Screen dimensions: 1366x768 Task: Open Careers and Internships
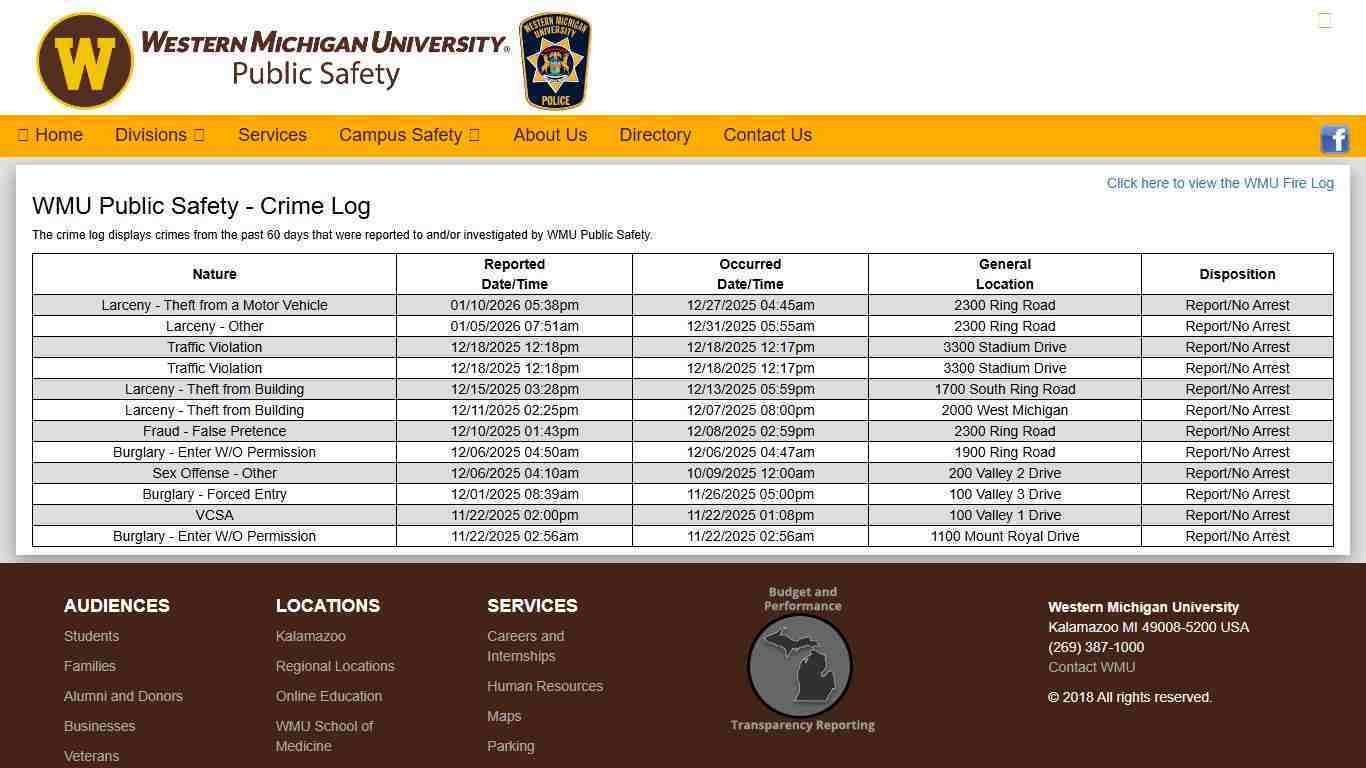pos(525,646)
